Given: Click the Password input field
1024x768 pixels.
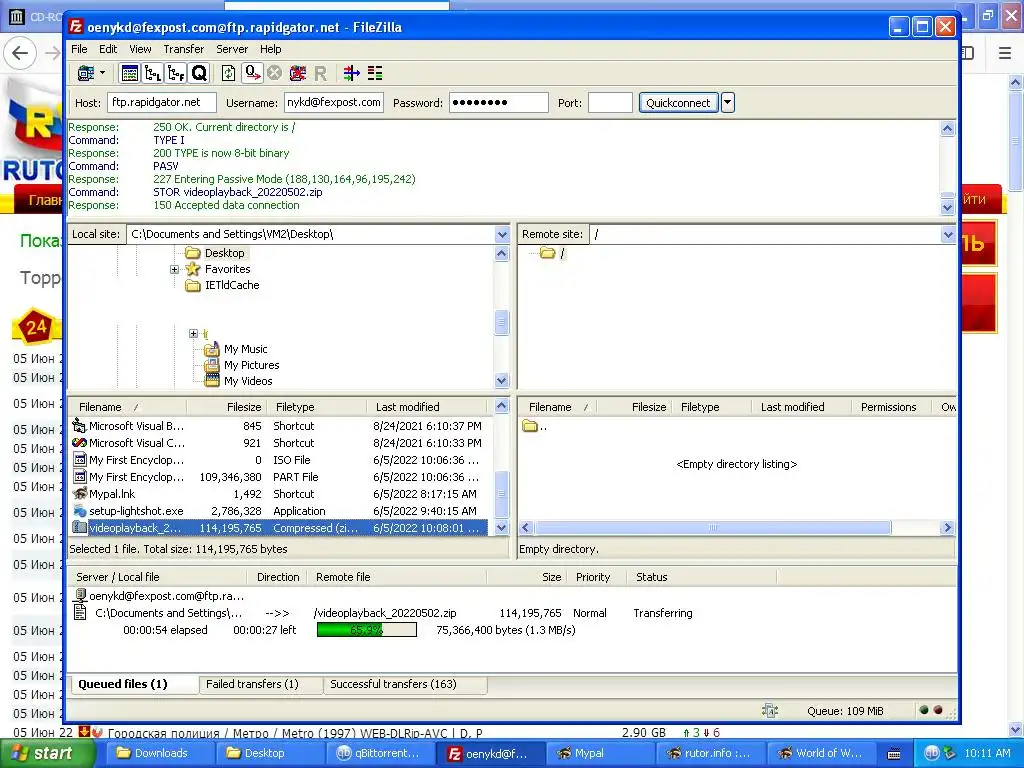Looking at the screenshot, I should tap(498, 103).
